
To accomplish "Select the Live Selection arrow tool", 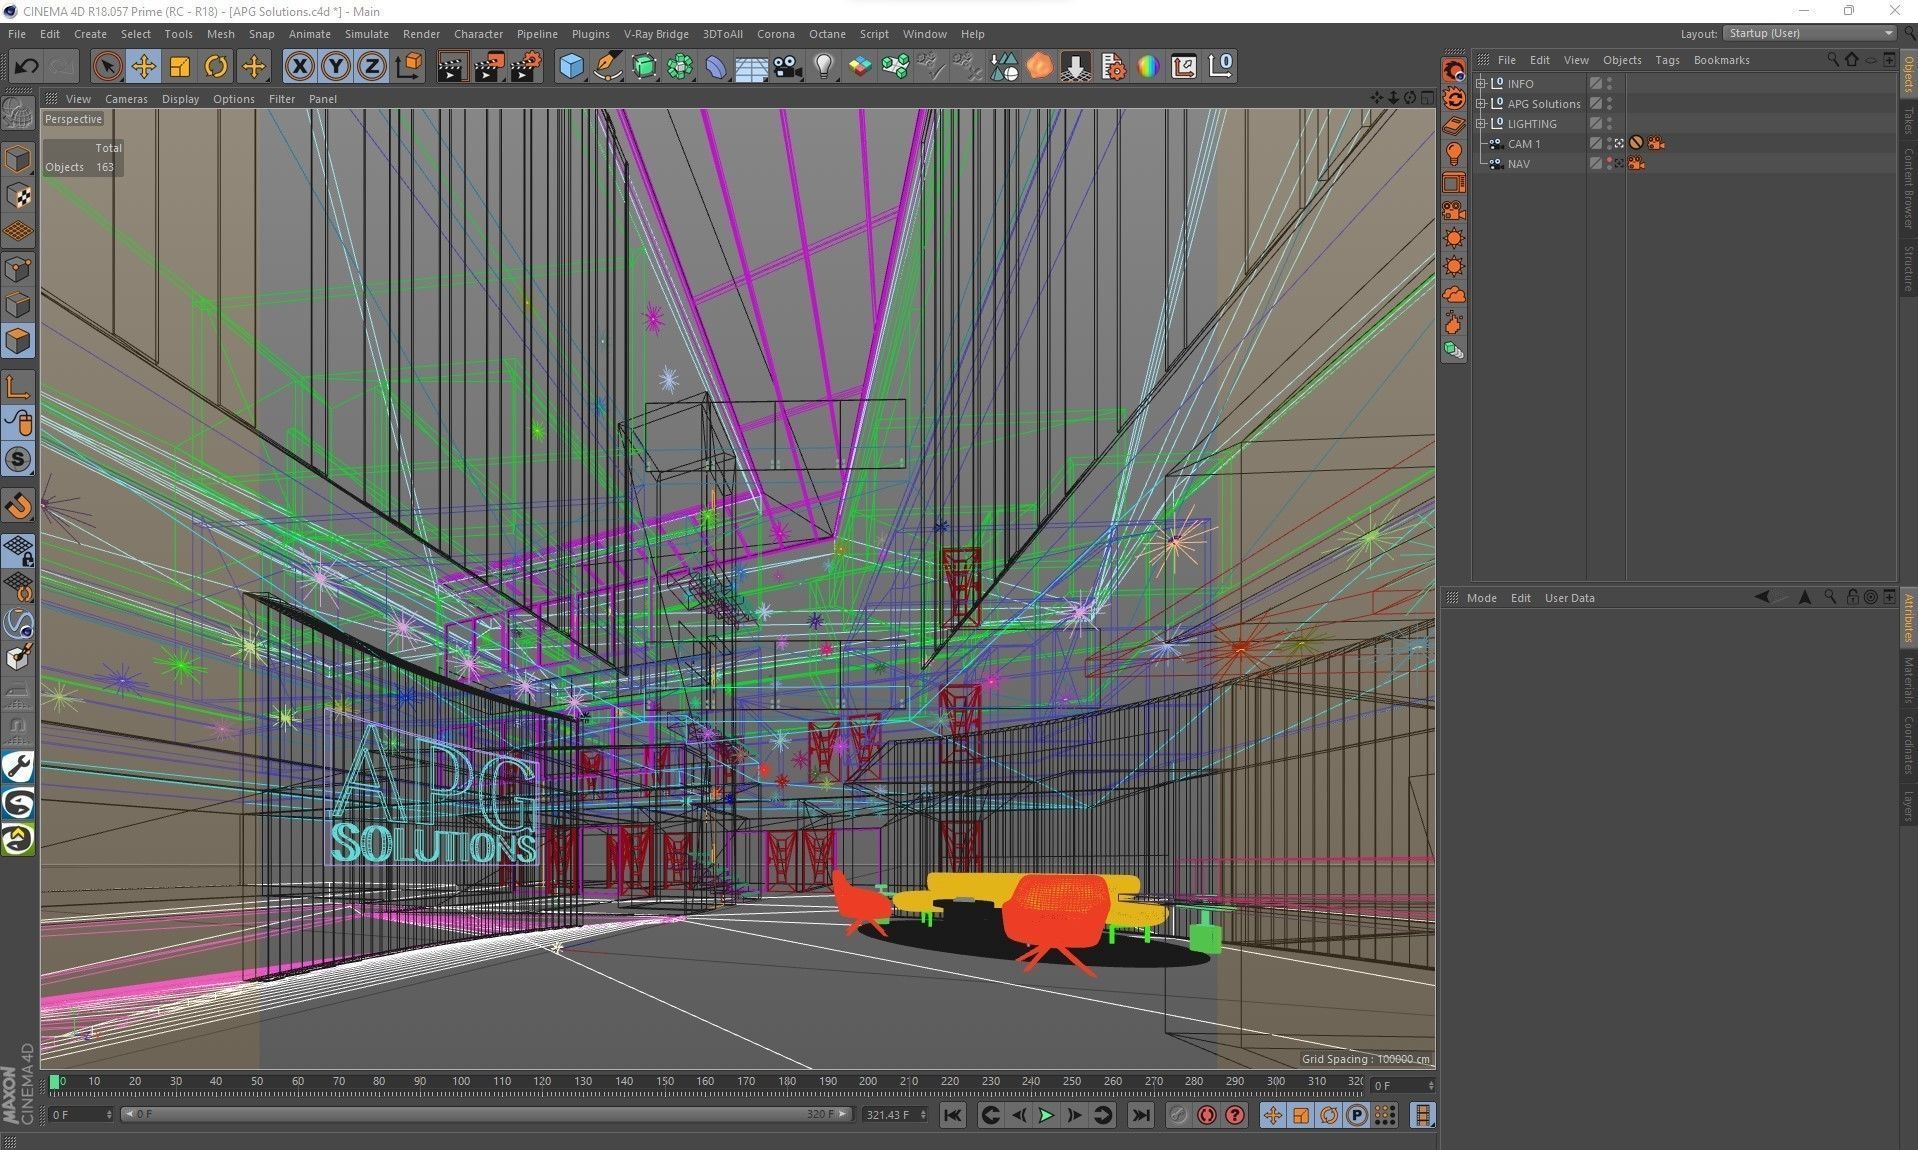I will 107,66.
